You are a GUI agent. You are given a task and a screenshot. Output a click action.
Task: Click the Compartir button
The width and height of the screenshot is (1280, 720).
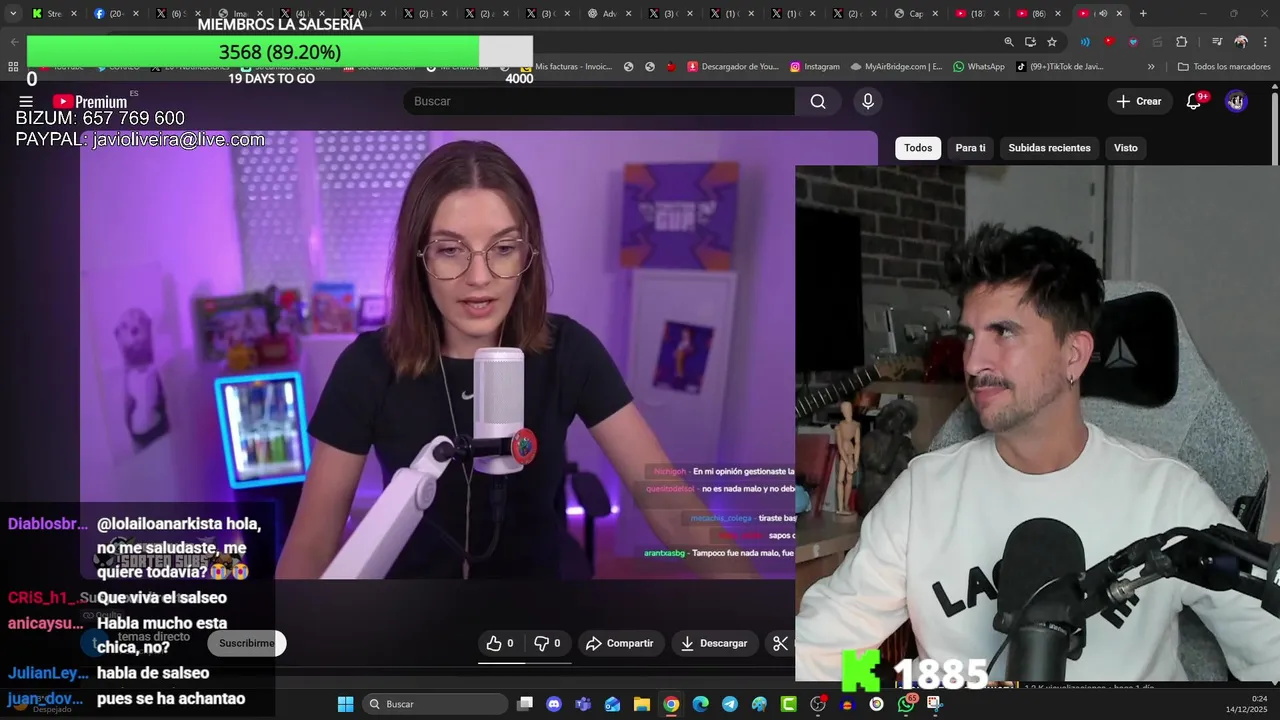tap(619, 643)
